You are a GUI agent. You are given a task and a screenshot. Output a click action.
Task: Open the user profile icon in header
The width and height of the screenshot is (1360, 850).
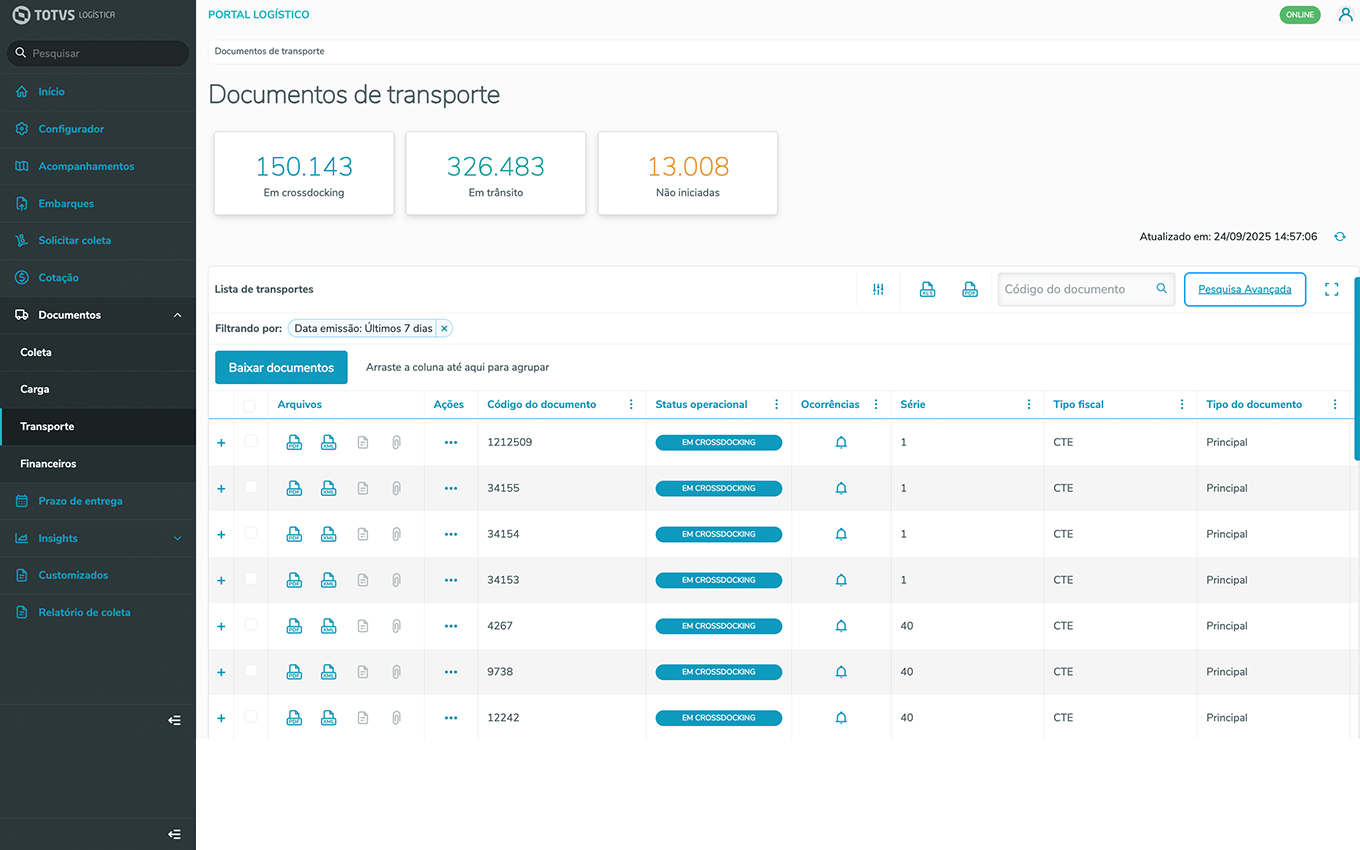[1345, 15]
